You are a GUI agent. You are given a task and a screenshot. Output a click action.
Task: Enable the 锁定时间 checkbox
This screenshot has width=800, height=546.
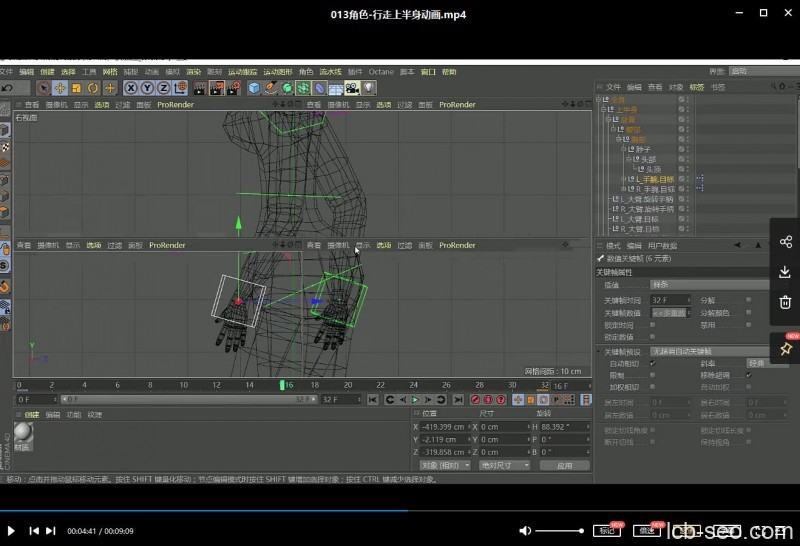653,324
